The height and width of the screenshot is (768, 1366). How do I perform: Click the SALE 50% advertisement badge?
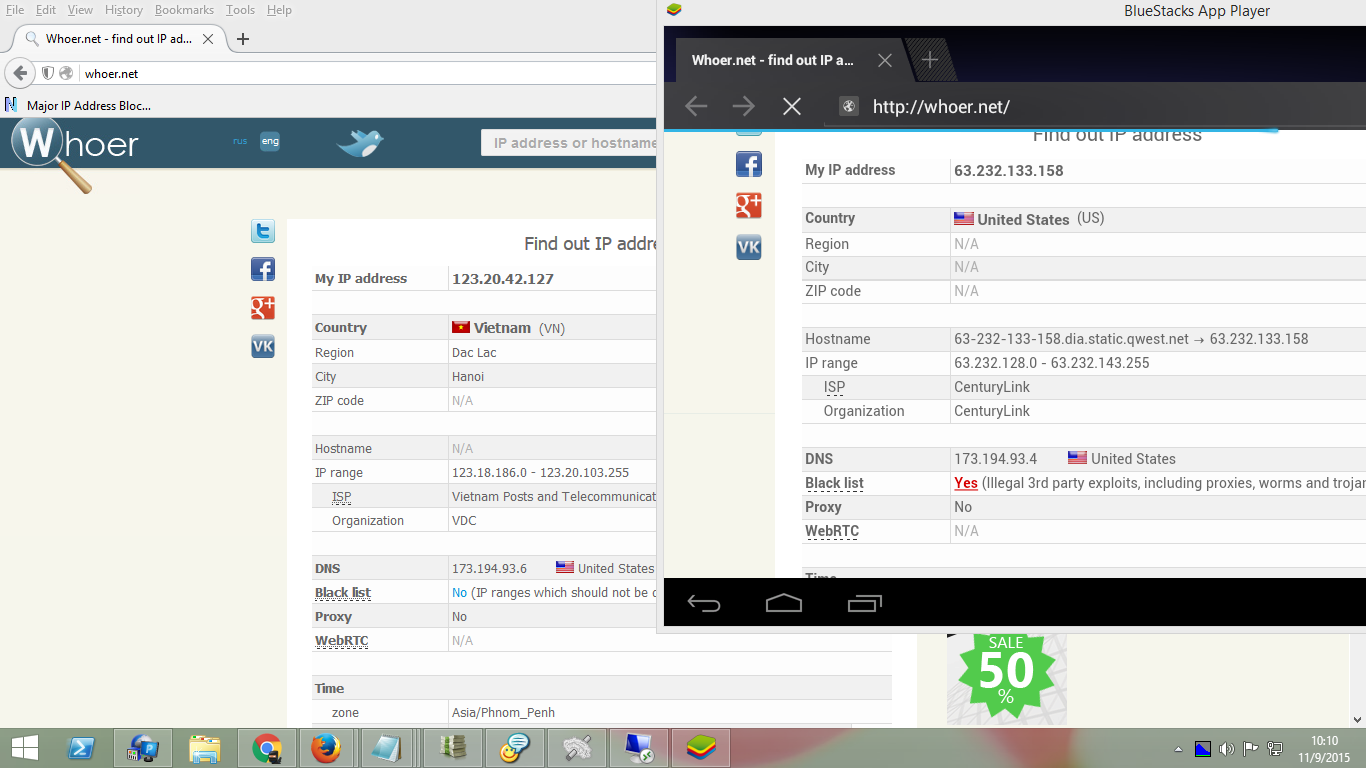click(x=1006, y=672)
